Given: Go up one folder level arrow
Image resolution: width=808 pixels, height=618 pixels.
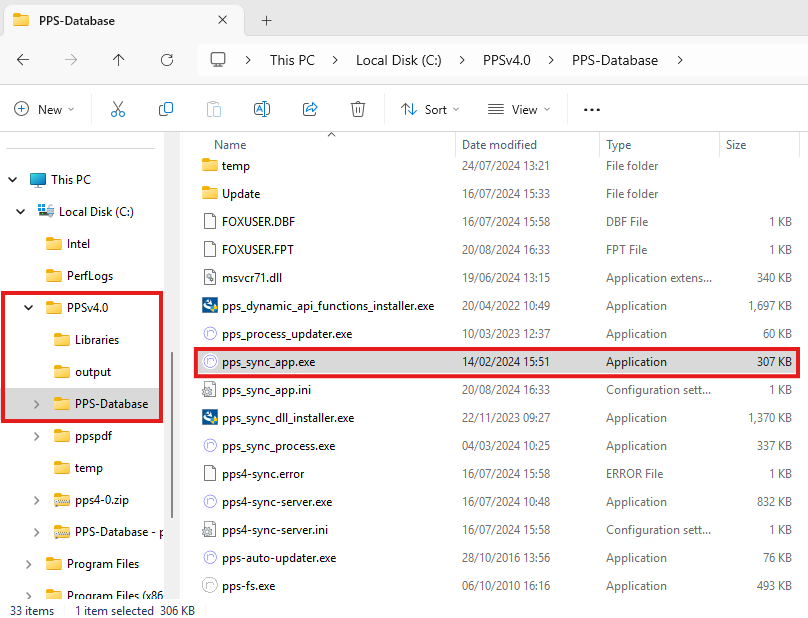Looking at the screenshot, I should (119, 60).
